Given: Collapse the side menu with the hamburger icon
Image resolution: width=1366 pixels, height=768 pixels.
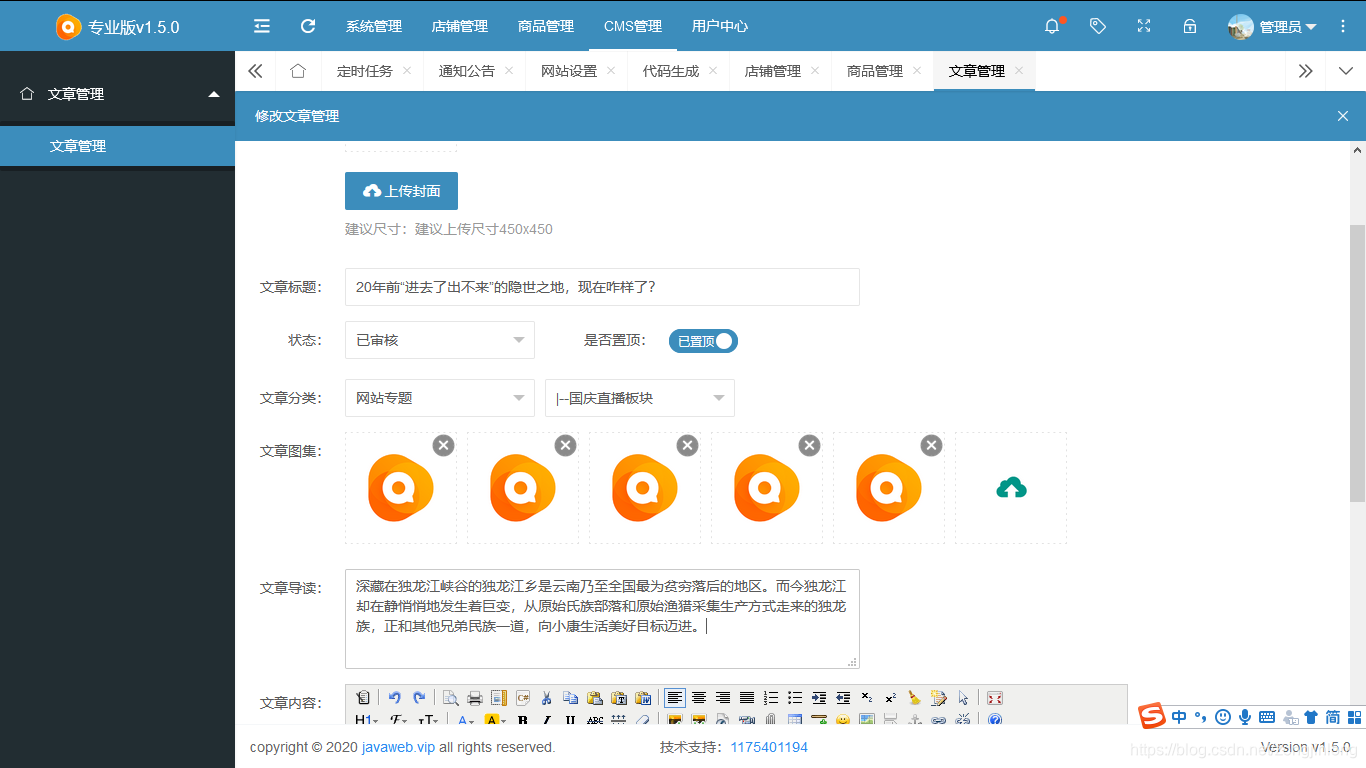Looking at the screenshot, I should click(x=262, y=26).
